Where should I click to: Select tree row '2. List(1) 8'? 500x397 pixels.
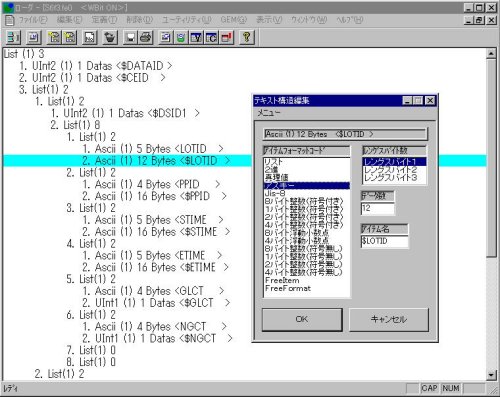pyautogui.click(x=75, y=125)
